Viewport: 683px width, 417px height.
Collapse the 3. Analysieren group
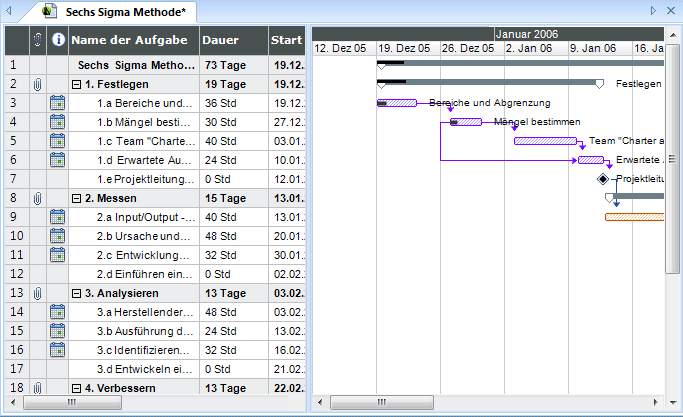[x=76, y=294]
